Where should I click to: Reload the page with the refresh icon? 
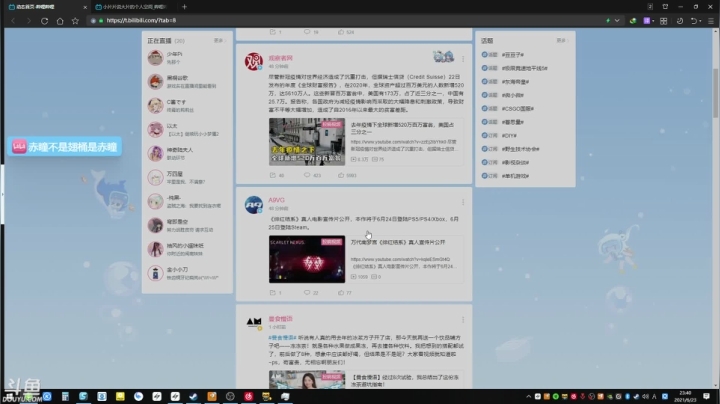click(45, 21)
